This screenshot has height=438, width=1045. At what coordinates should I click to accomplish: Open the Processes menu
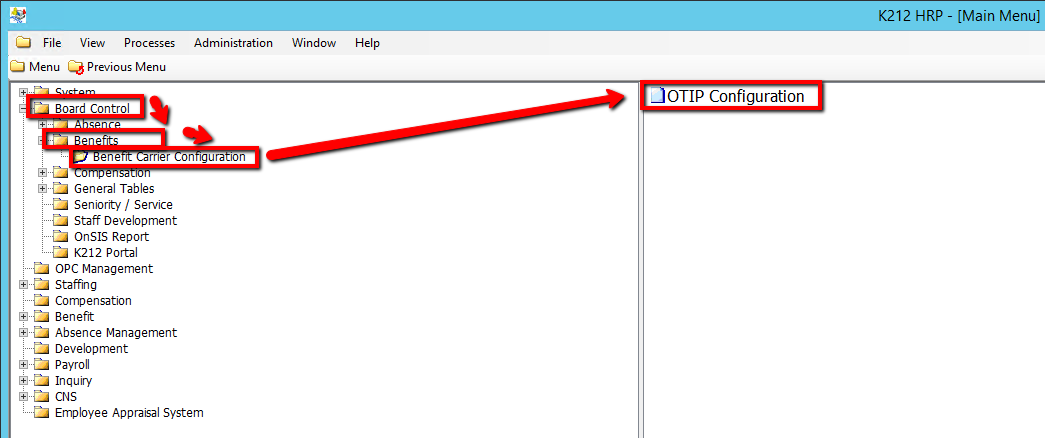point(149,43)
